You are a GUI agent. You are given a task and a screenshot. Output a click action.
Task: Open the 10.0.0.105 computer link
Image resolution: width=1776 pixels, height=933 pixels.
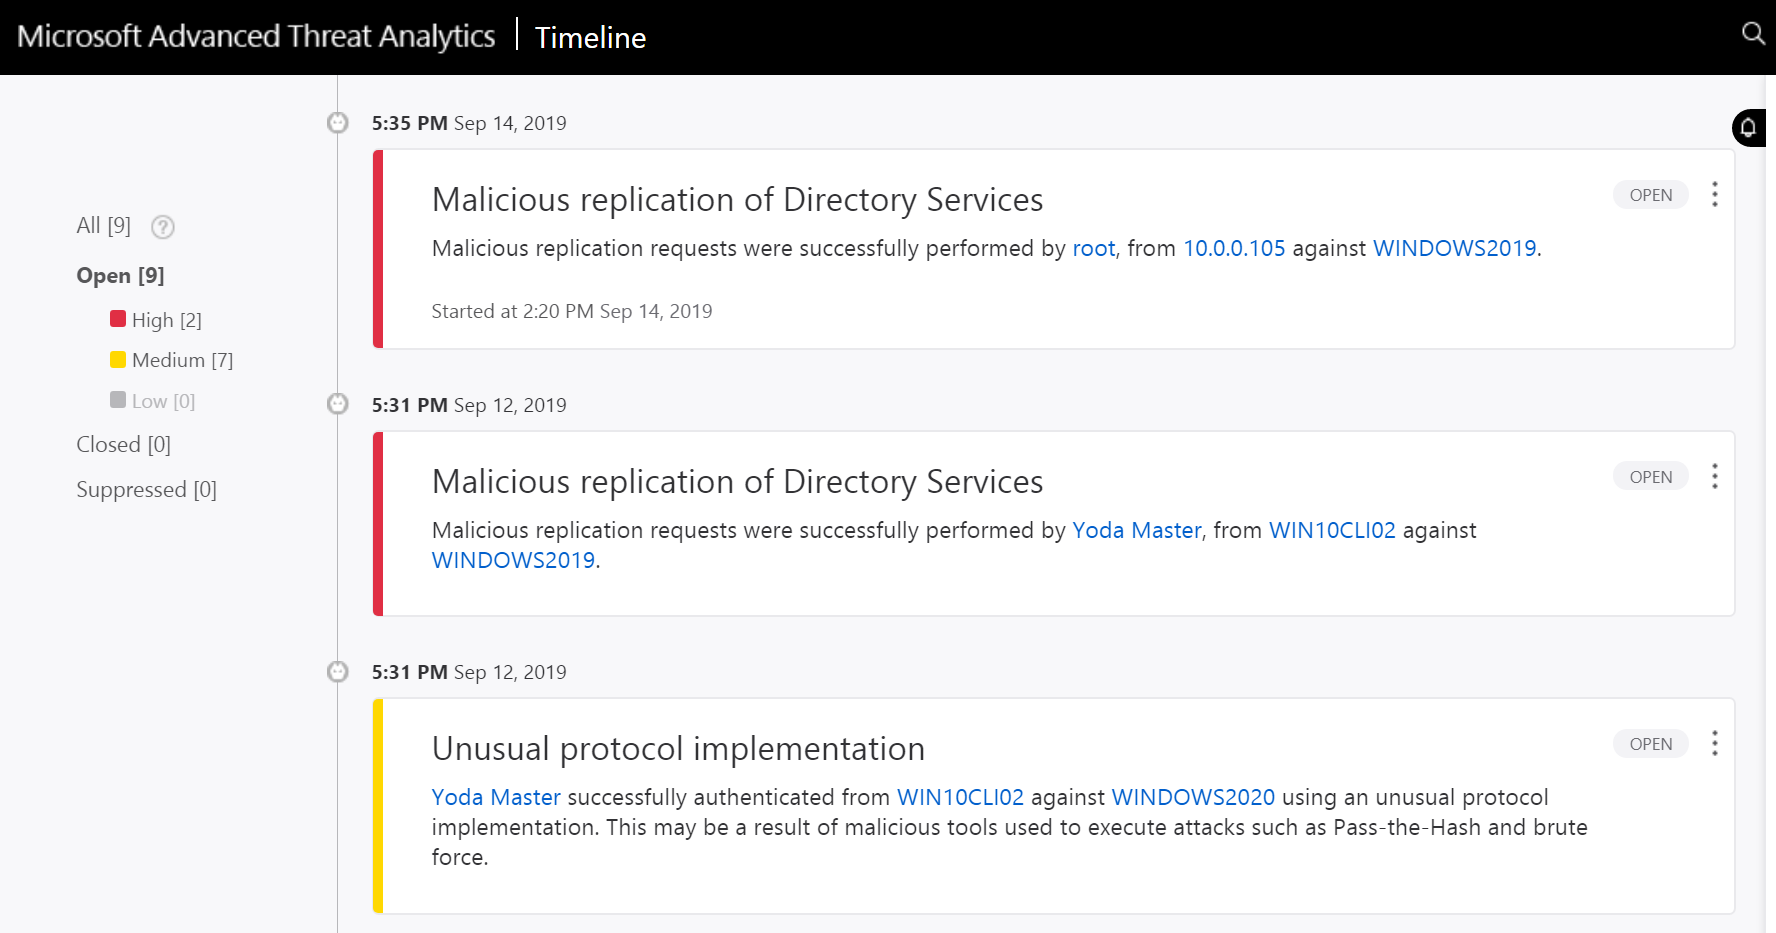point(1234,249)
